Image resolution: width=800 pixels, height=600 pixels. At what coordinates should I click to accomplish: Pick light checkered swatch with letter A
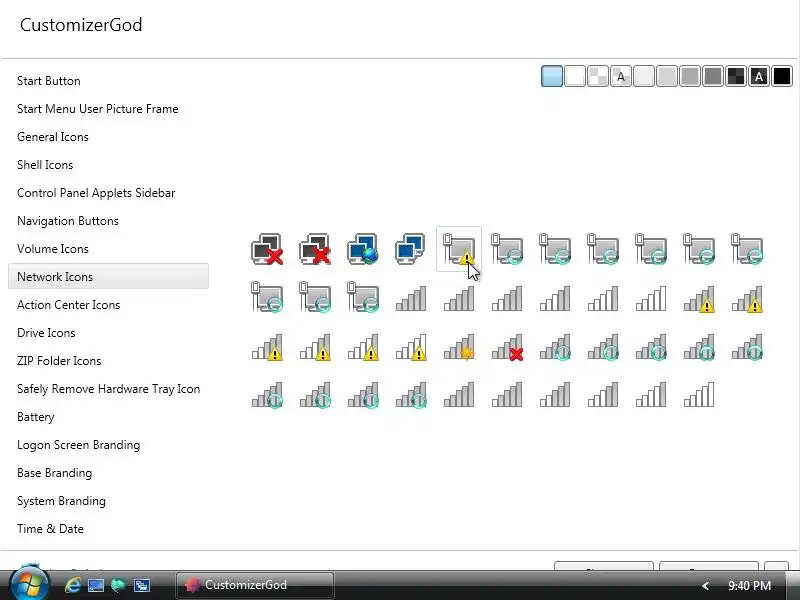tap(621, 77)
